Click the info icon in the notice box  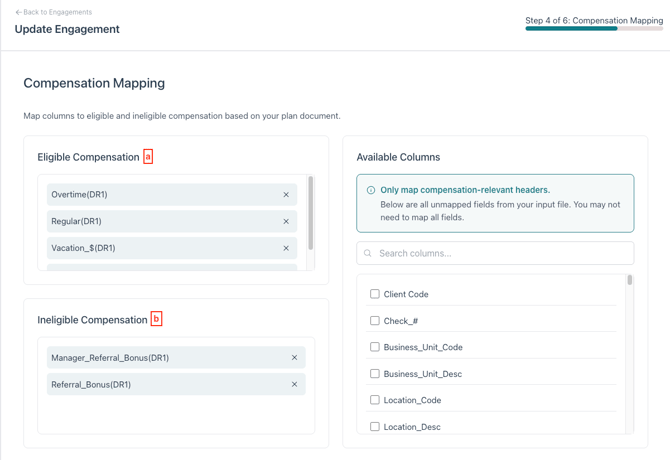point(371,190)
